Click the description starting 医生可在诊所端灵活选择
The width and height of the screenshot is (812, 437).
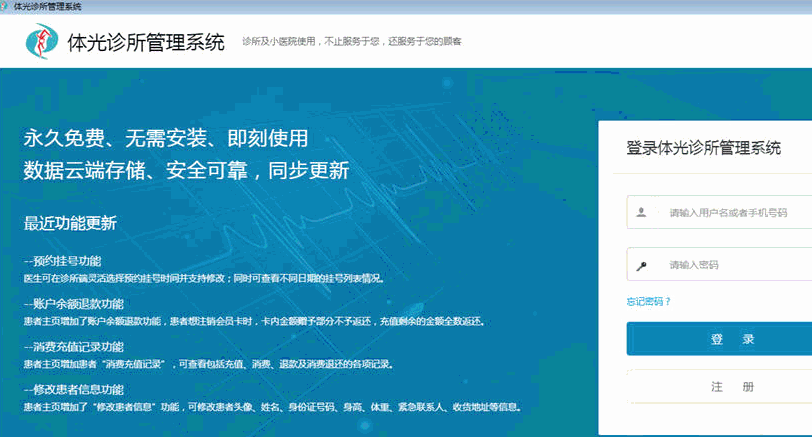point(204,279)
